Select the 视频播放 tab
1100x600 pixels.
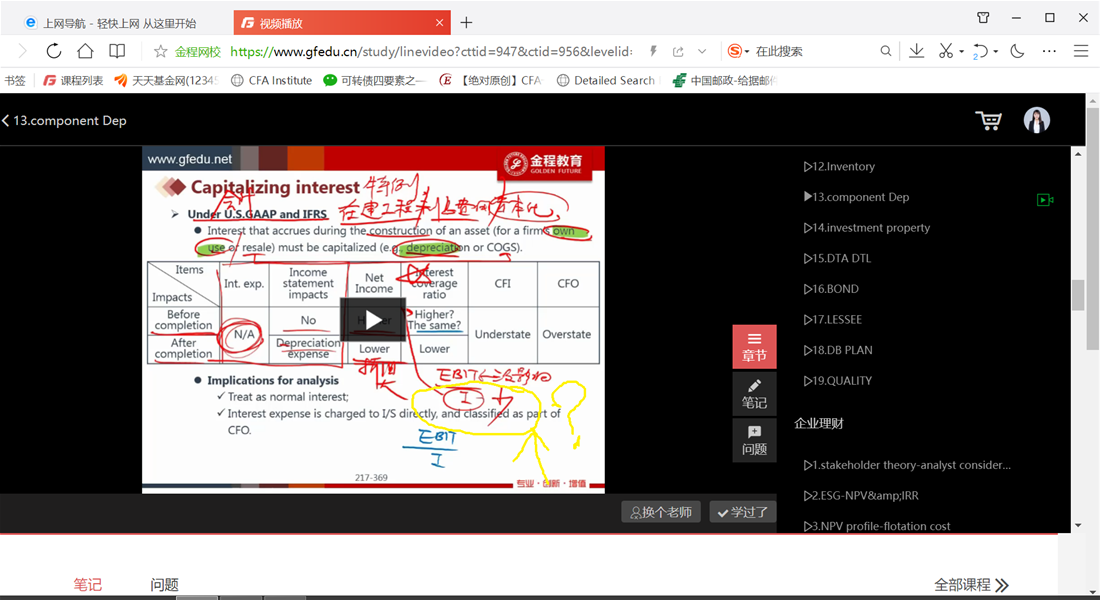[342, 23]
